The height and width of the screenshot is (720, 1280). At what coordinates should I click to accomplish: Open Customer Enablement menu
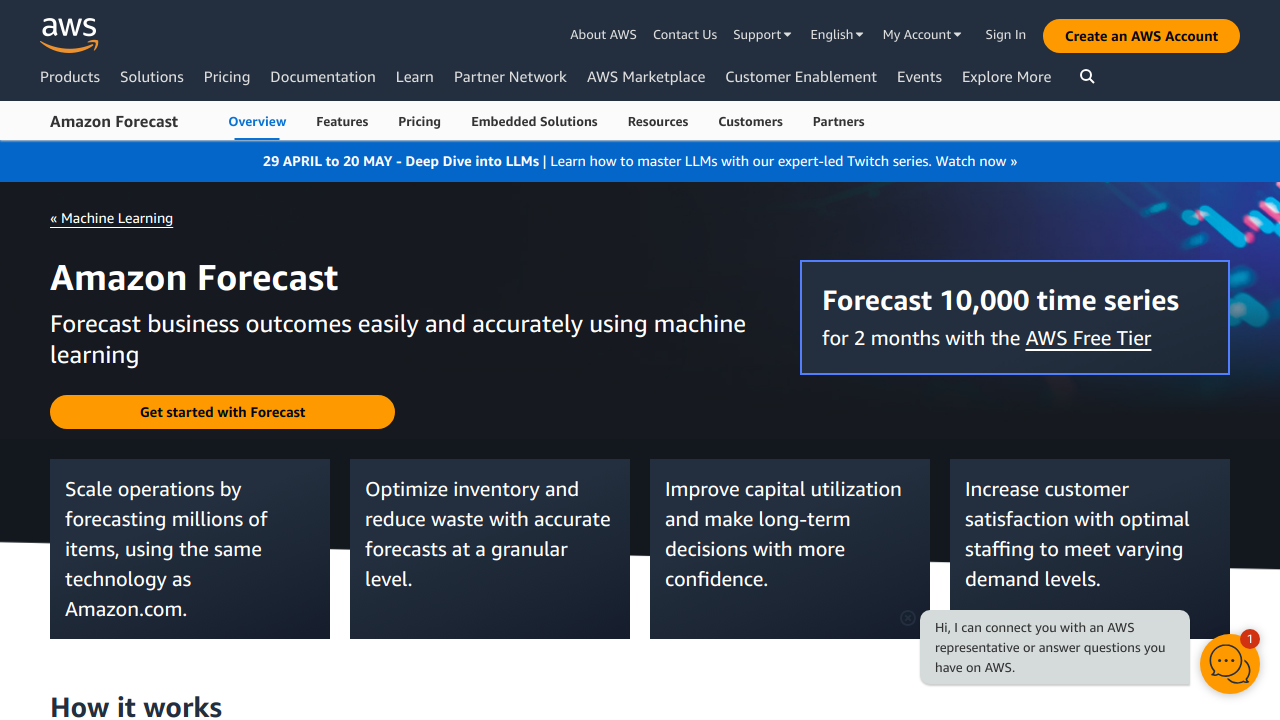coord(801,77)
